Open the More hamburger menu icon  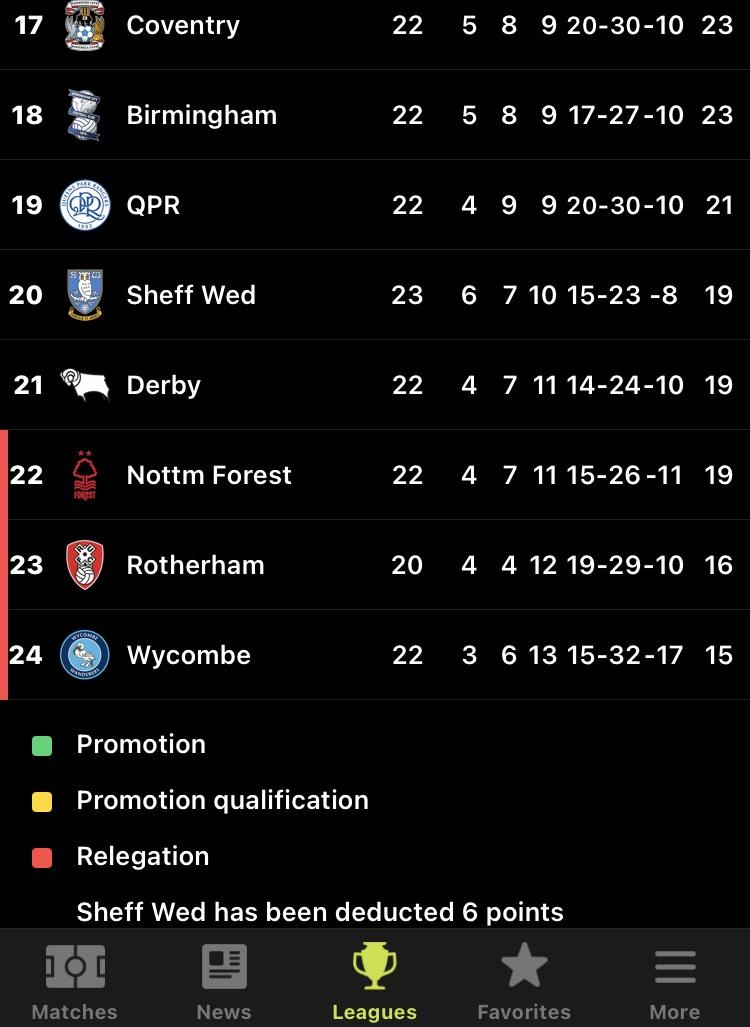pyautogui.click(x=675, y=967)
